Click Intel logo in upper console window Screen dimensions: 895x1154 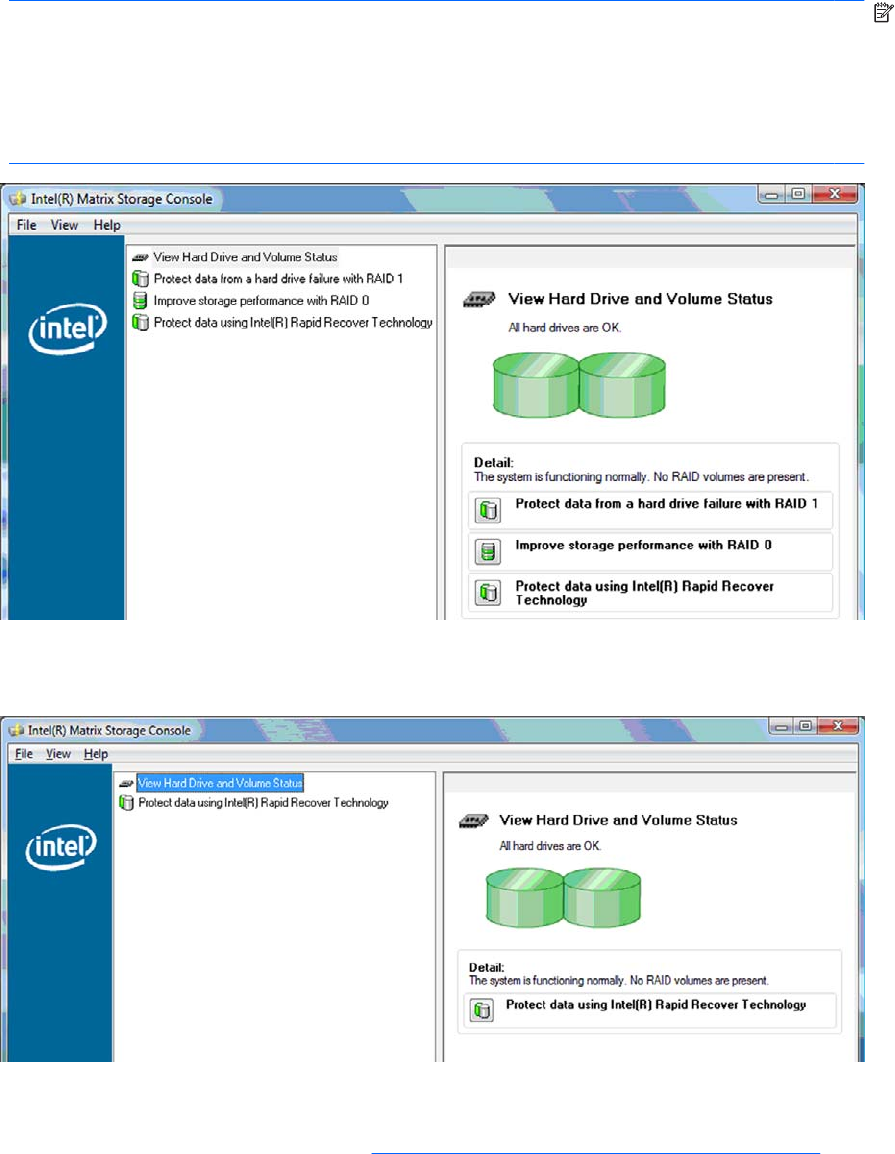click(x=67, y=329)
